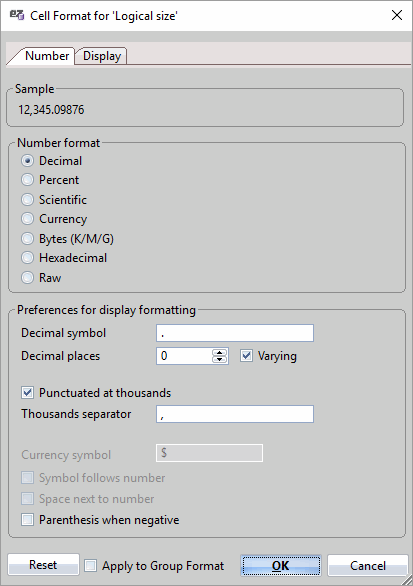Choose Currency number format

(27, 219)
